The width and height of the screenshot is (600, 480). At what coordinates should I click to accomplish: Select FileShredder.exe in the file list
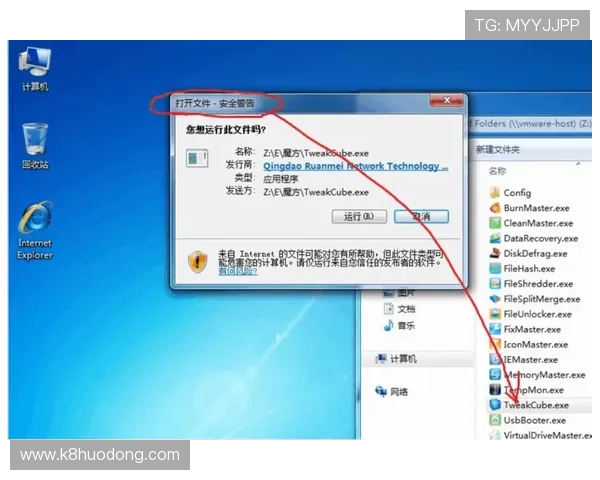[x=537, y=284]
